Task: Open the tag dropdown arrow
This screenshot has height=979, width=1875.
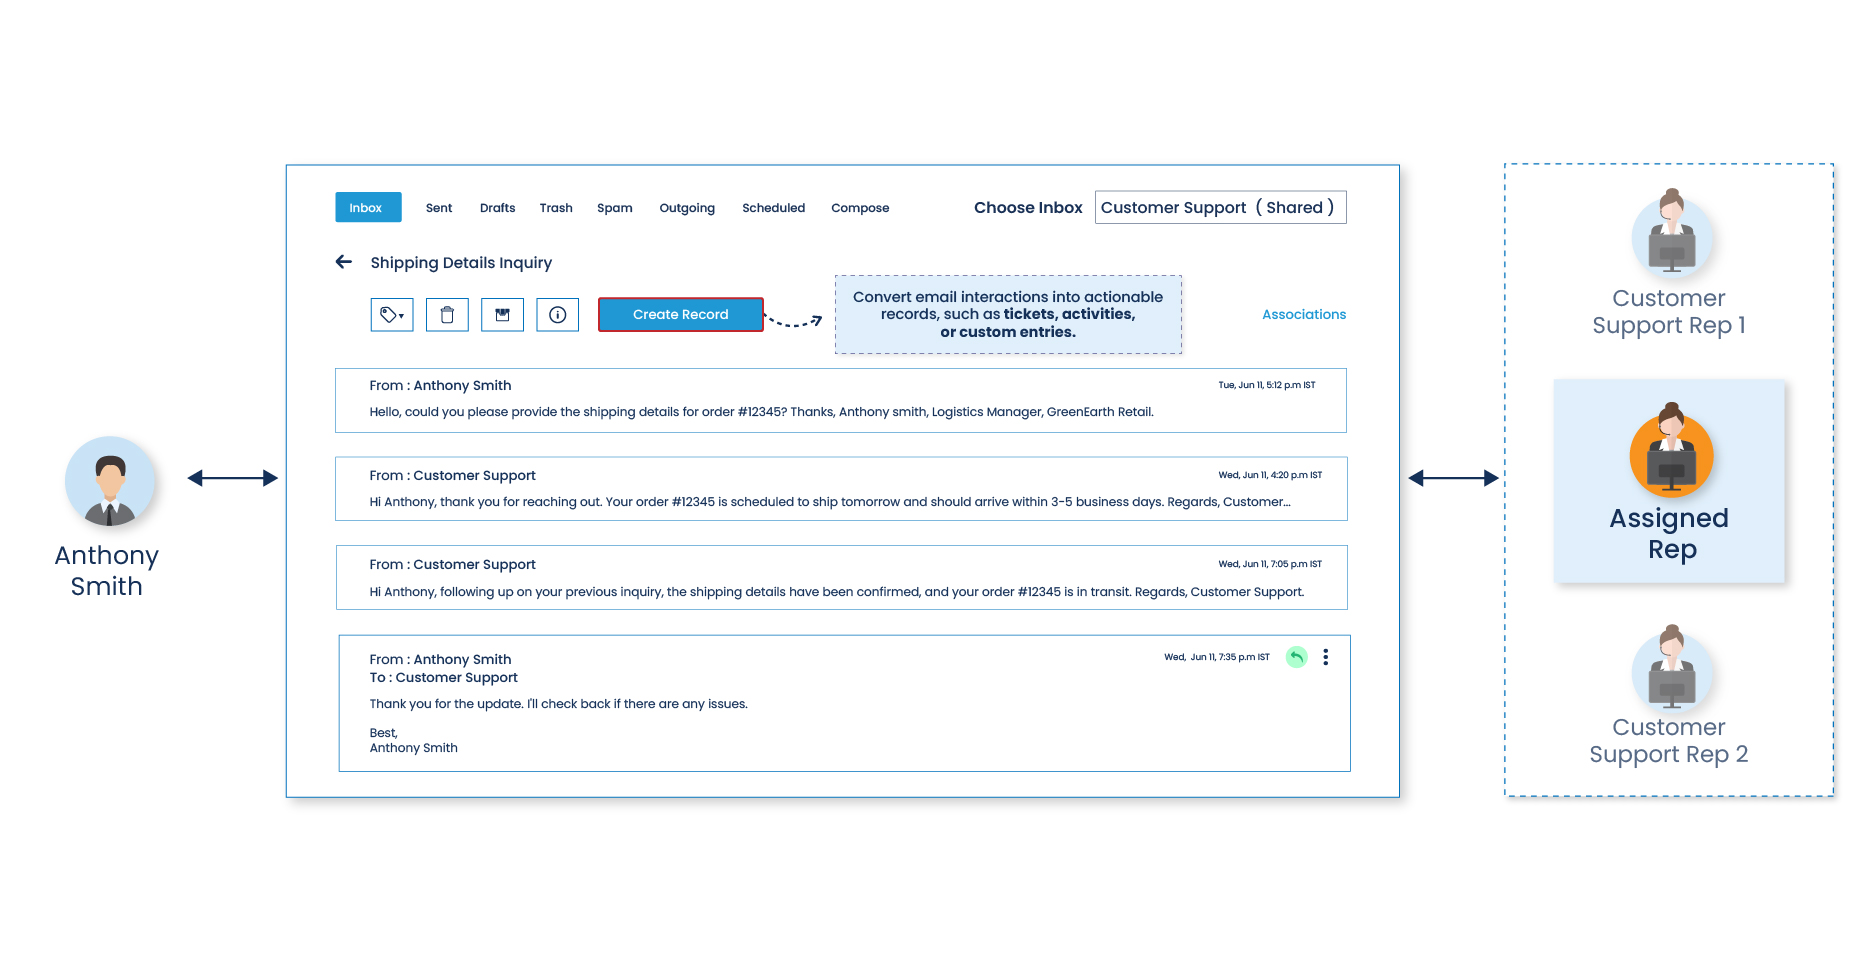Action: pos(403,318)
